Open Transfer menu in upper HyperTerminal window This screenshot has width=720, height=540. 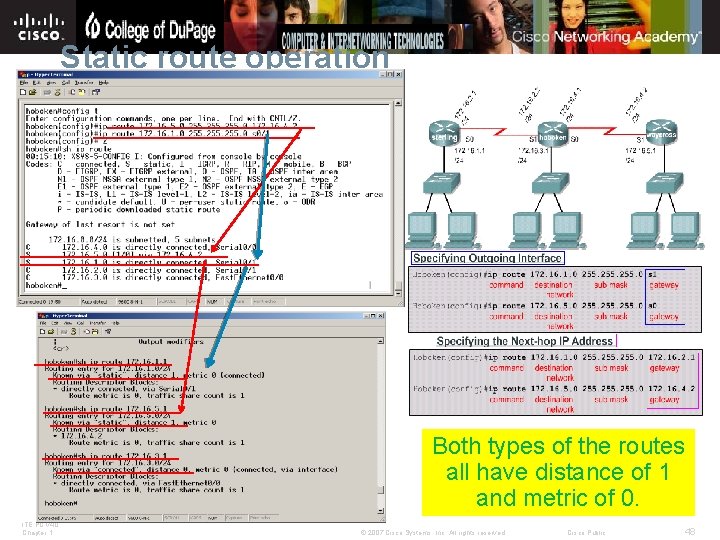pyautogui.click(x=84, y=83)
